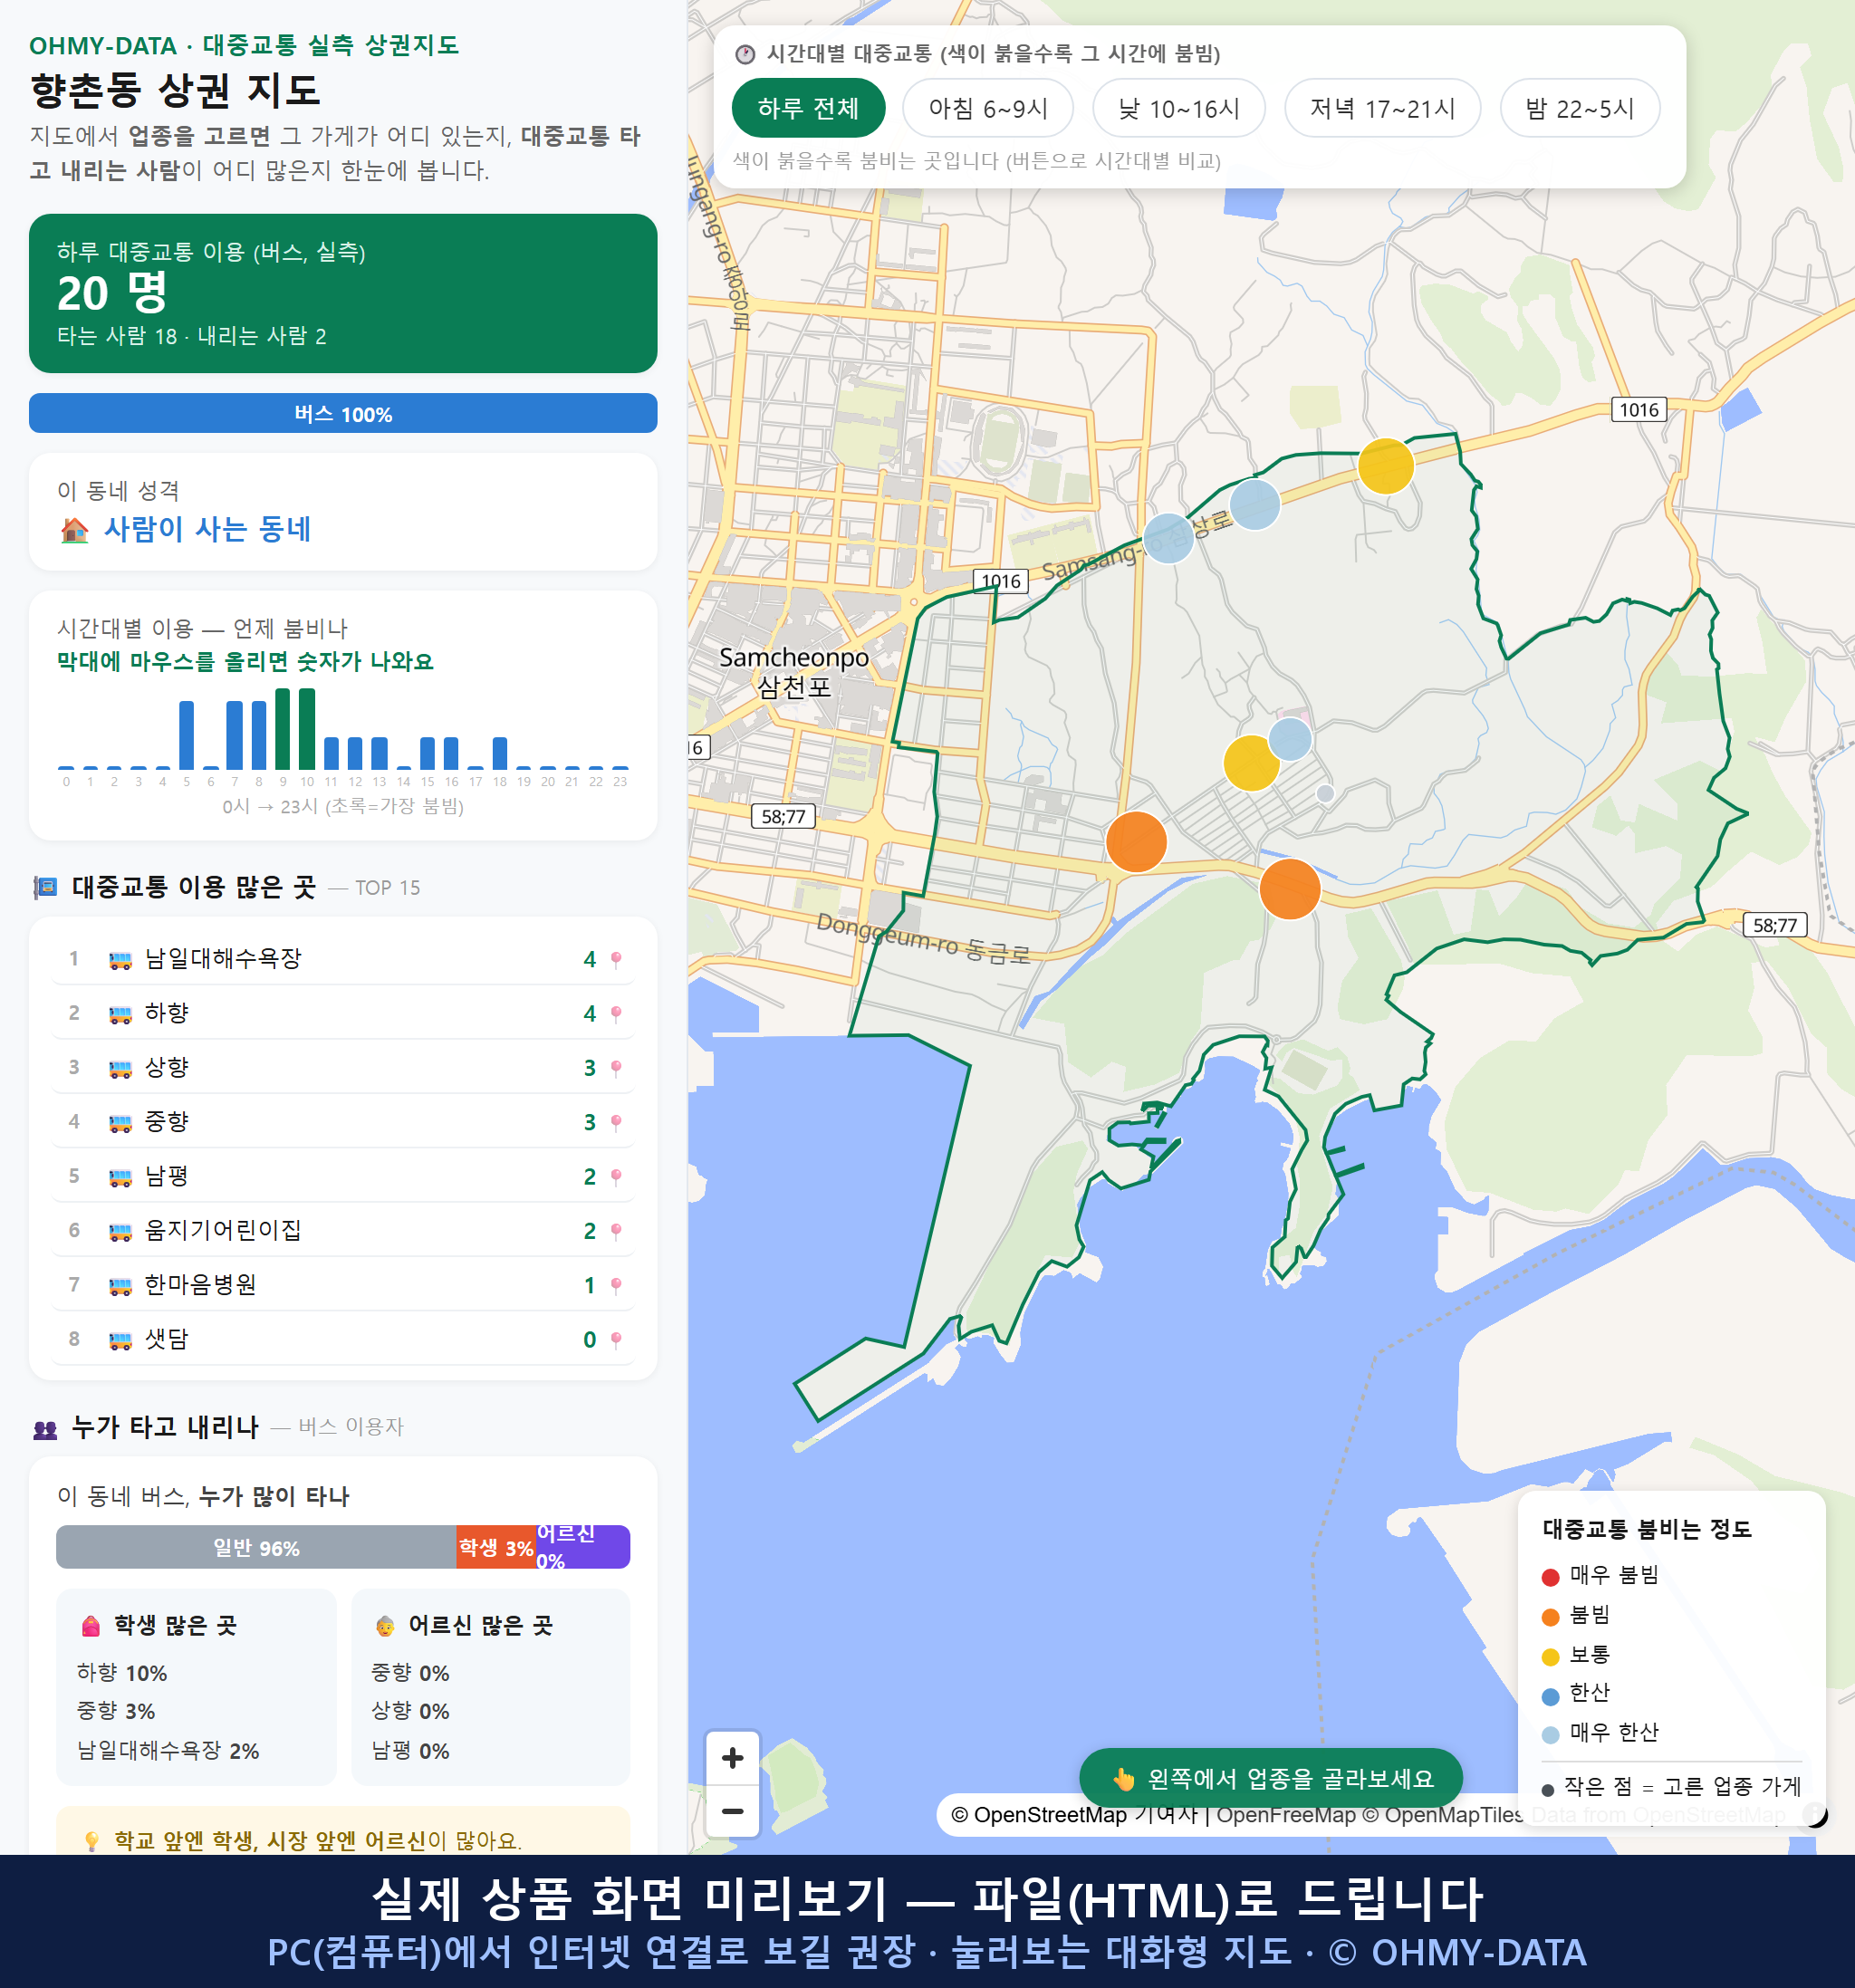Click the bus icon next to 남평
The width and height of the screenshot is (1855, 1988).
tap(120, 1177)
